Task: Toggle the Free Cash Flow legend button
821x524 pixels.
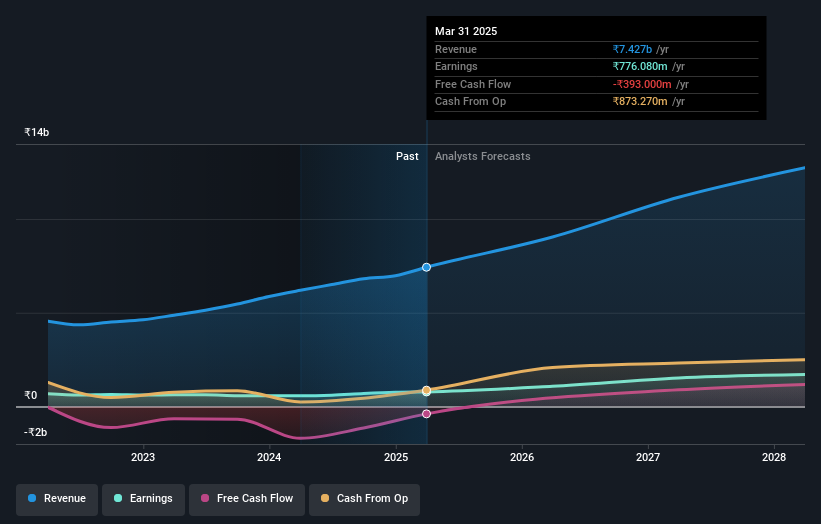Action: click(247, 498)
